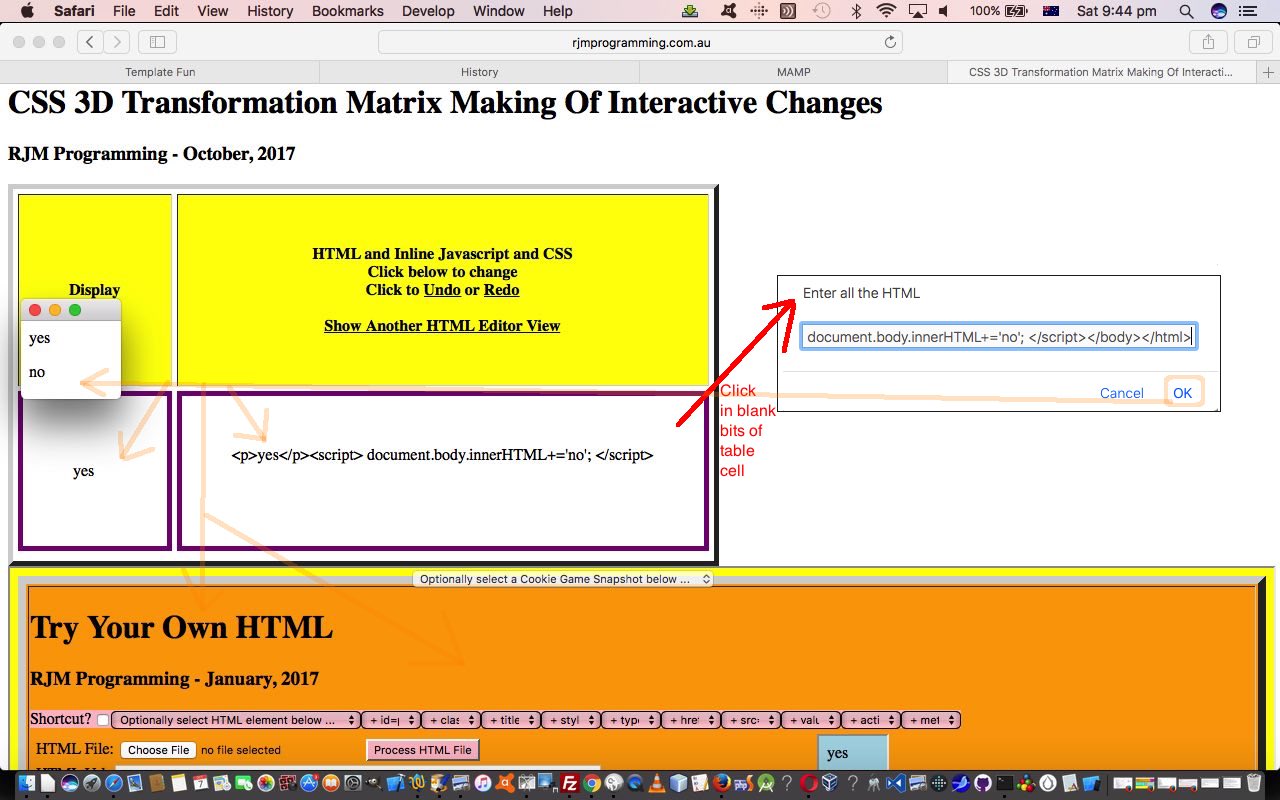Open the Bookmarks menu
This screenshot has height=800, width=1280.
(x=348, y=11)
